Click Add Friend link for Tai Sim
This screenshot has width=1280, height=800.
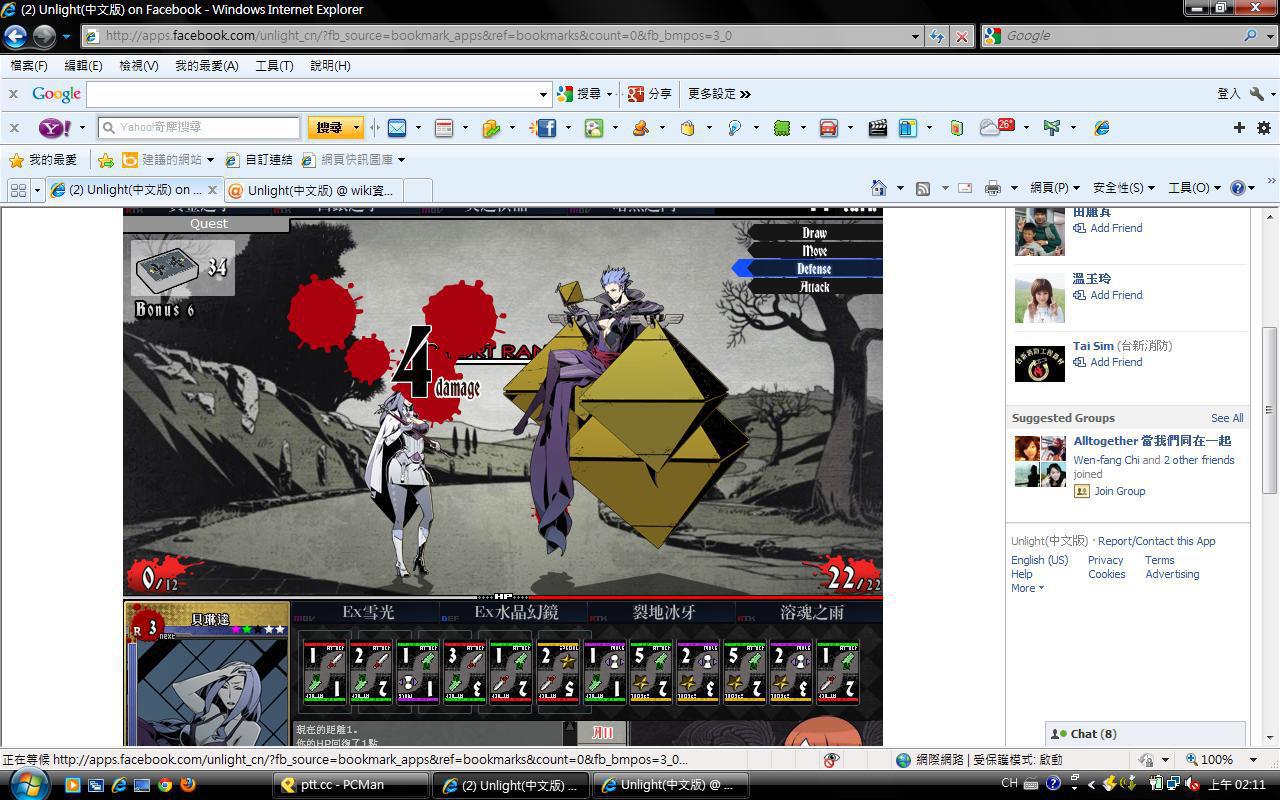pyautogui.click(x=1115, y=362)
